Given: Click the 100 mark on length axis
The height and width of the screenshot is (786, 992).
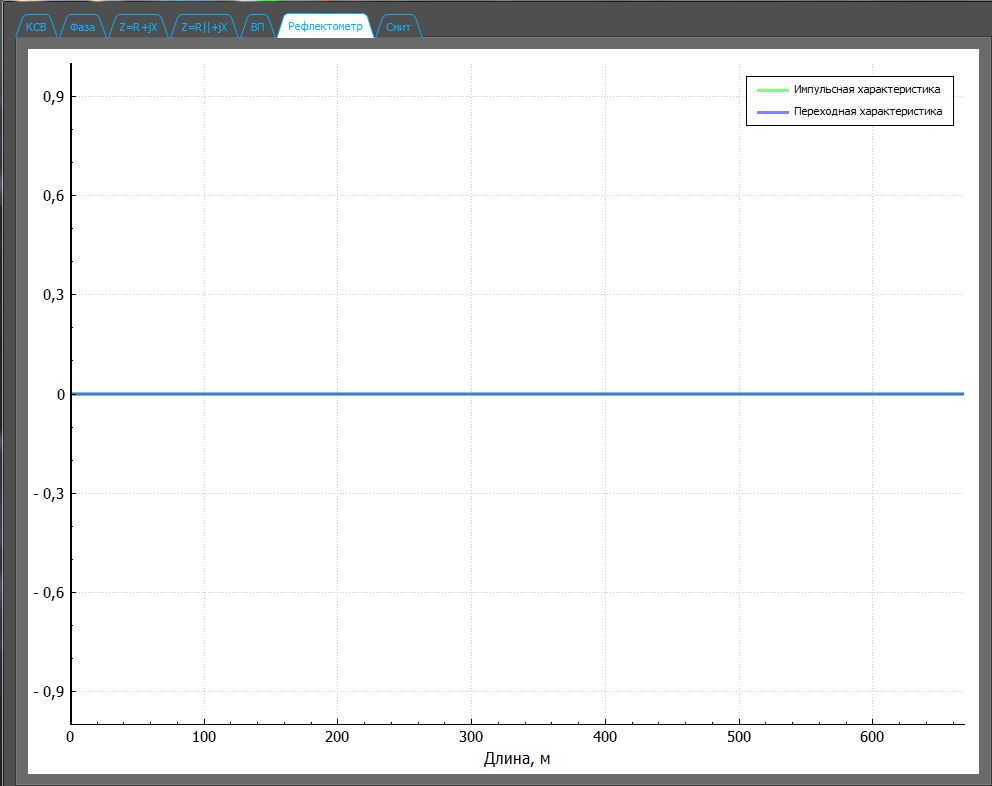Looking at the screenshot, I should (204, 736).
